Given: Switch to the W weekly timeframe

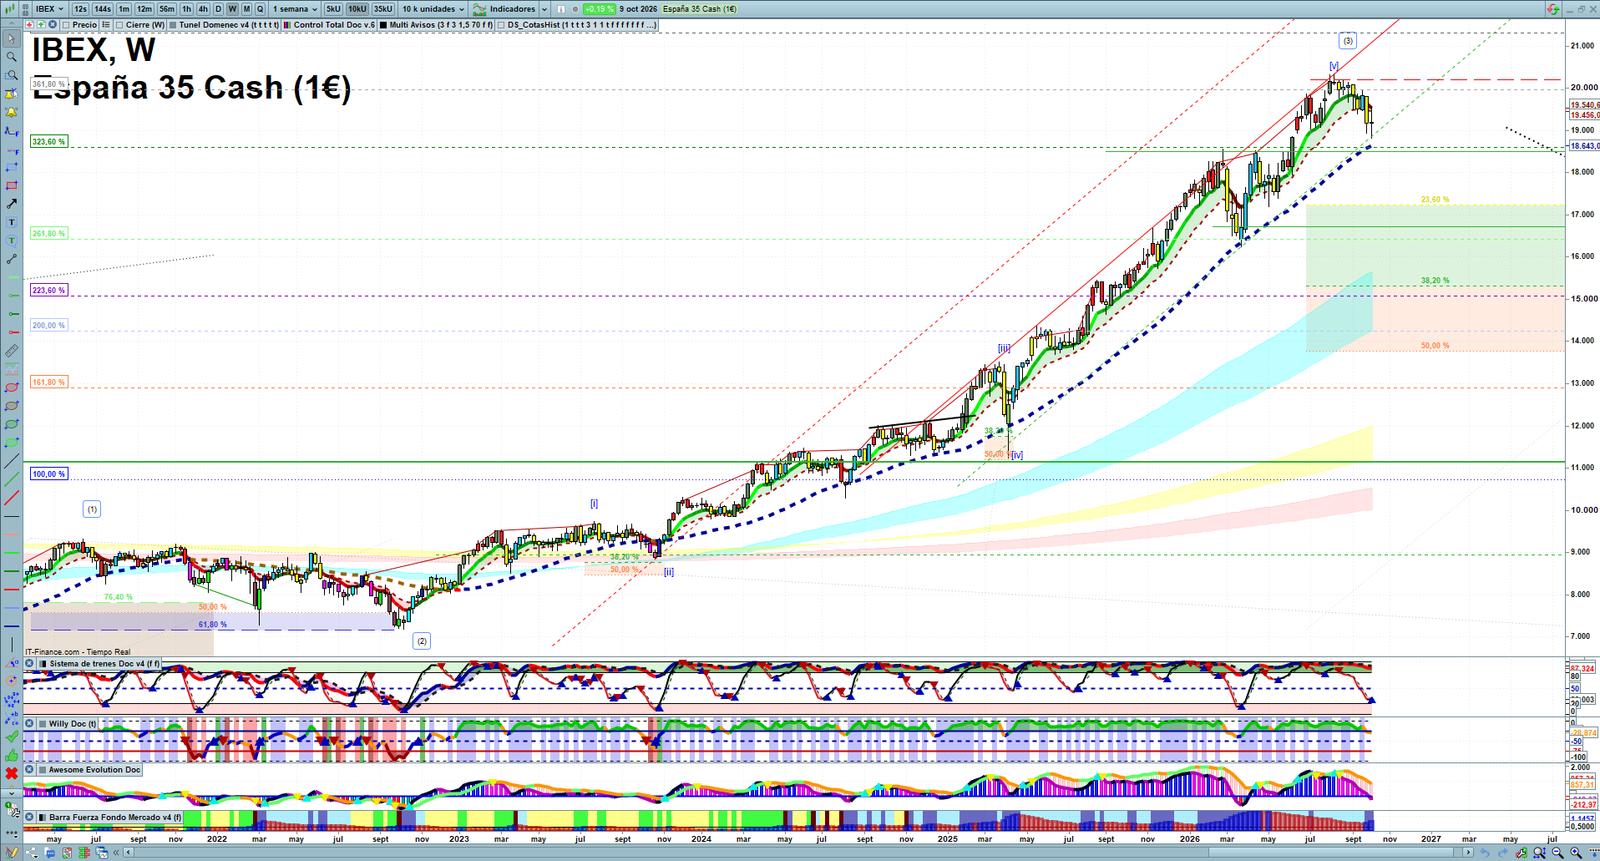Looking at the screenshot, I should point(232,9).
